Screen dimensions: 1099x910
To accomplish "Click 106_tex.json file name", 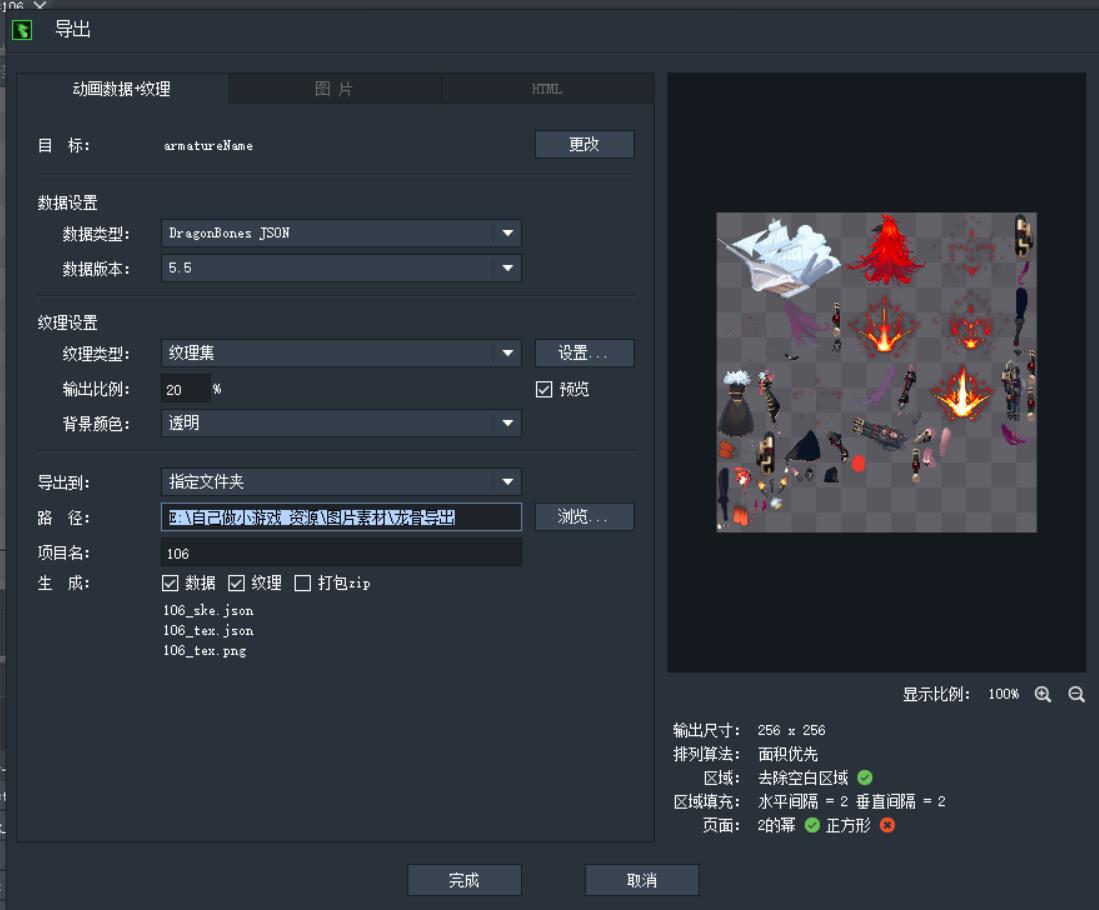I will (208, 631).
